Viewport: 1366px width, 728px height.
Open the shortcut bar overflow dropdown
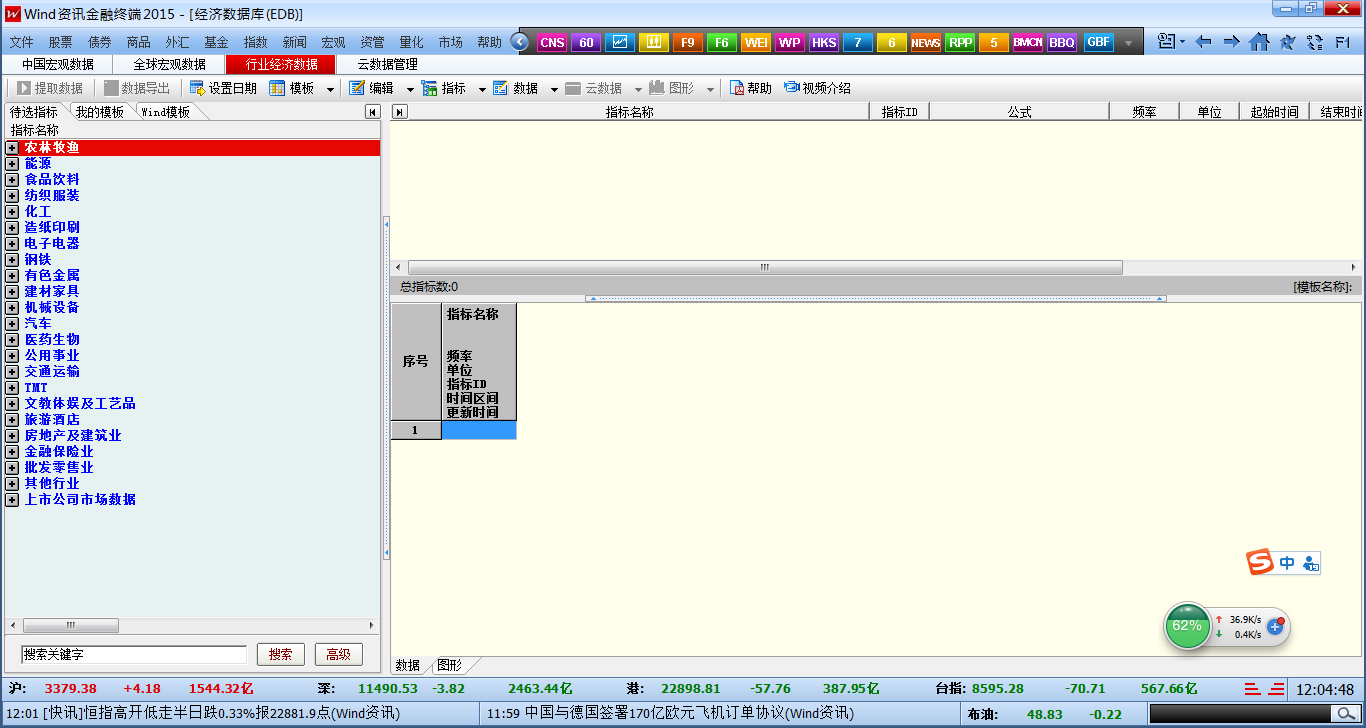[1129, 43]
